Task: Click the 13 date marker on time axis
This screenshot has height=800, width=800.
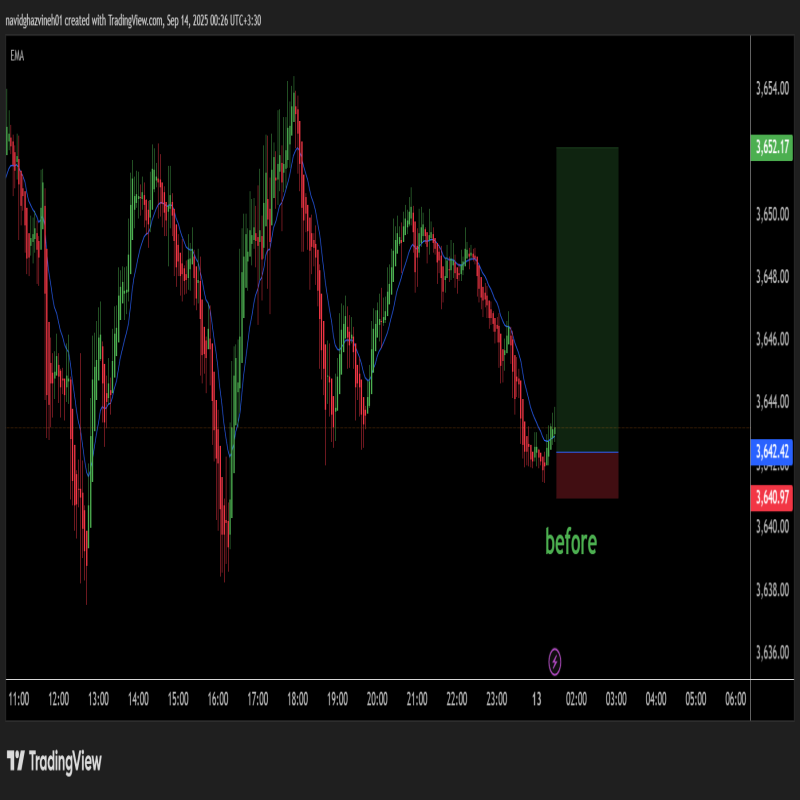Action: coord(537,699)
